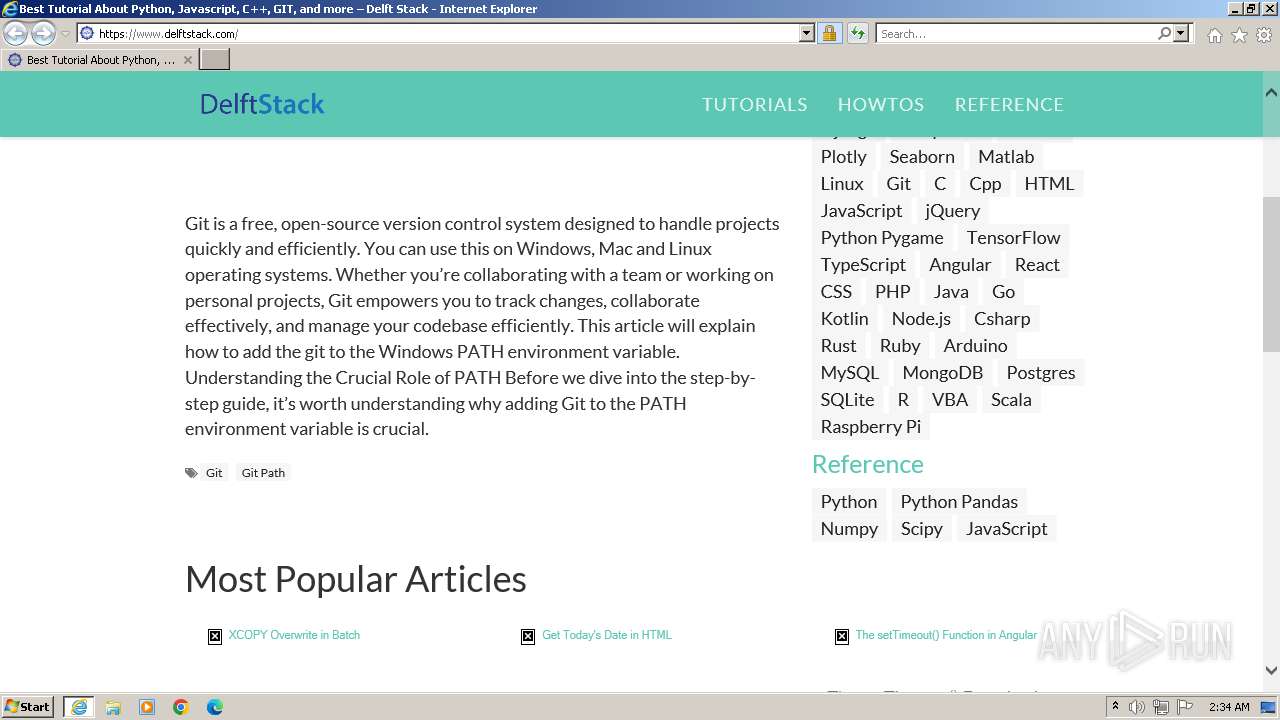Open the Scipy reference tag
Image resolution: width=1280 pixels, height=720 pixels.
(x=922, y=528)
